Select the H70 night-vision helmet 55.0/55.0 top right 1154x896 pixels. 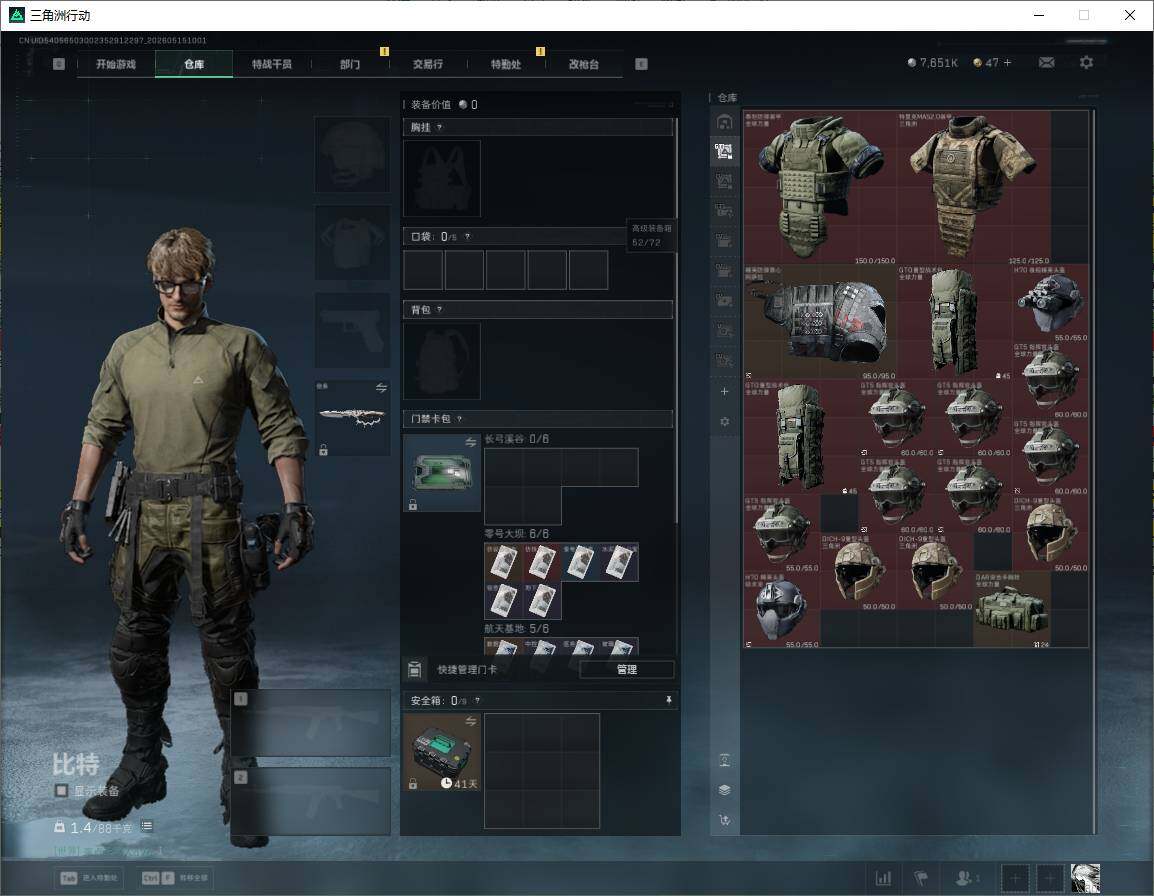(1050, 303)
